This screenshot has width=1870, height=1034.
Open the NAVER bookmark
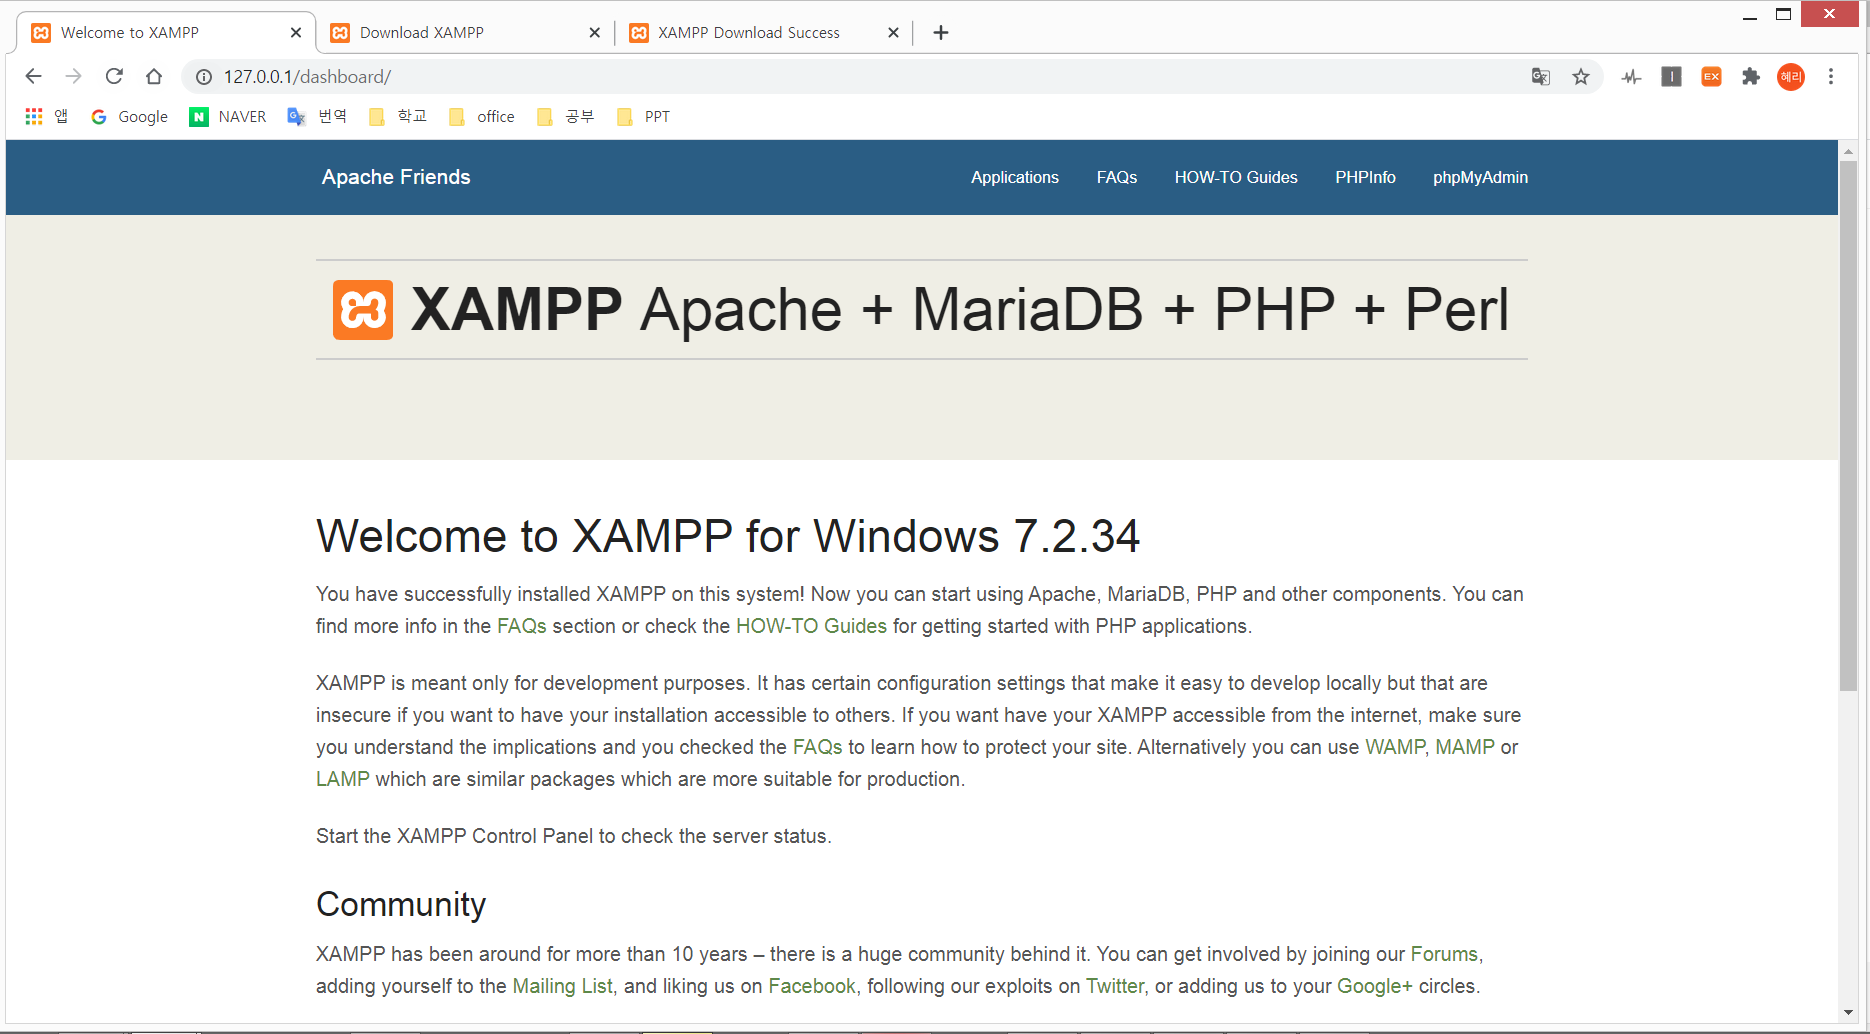pyautogui.click(x=228, y=117)
